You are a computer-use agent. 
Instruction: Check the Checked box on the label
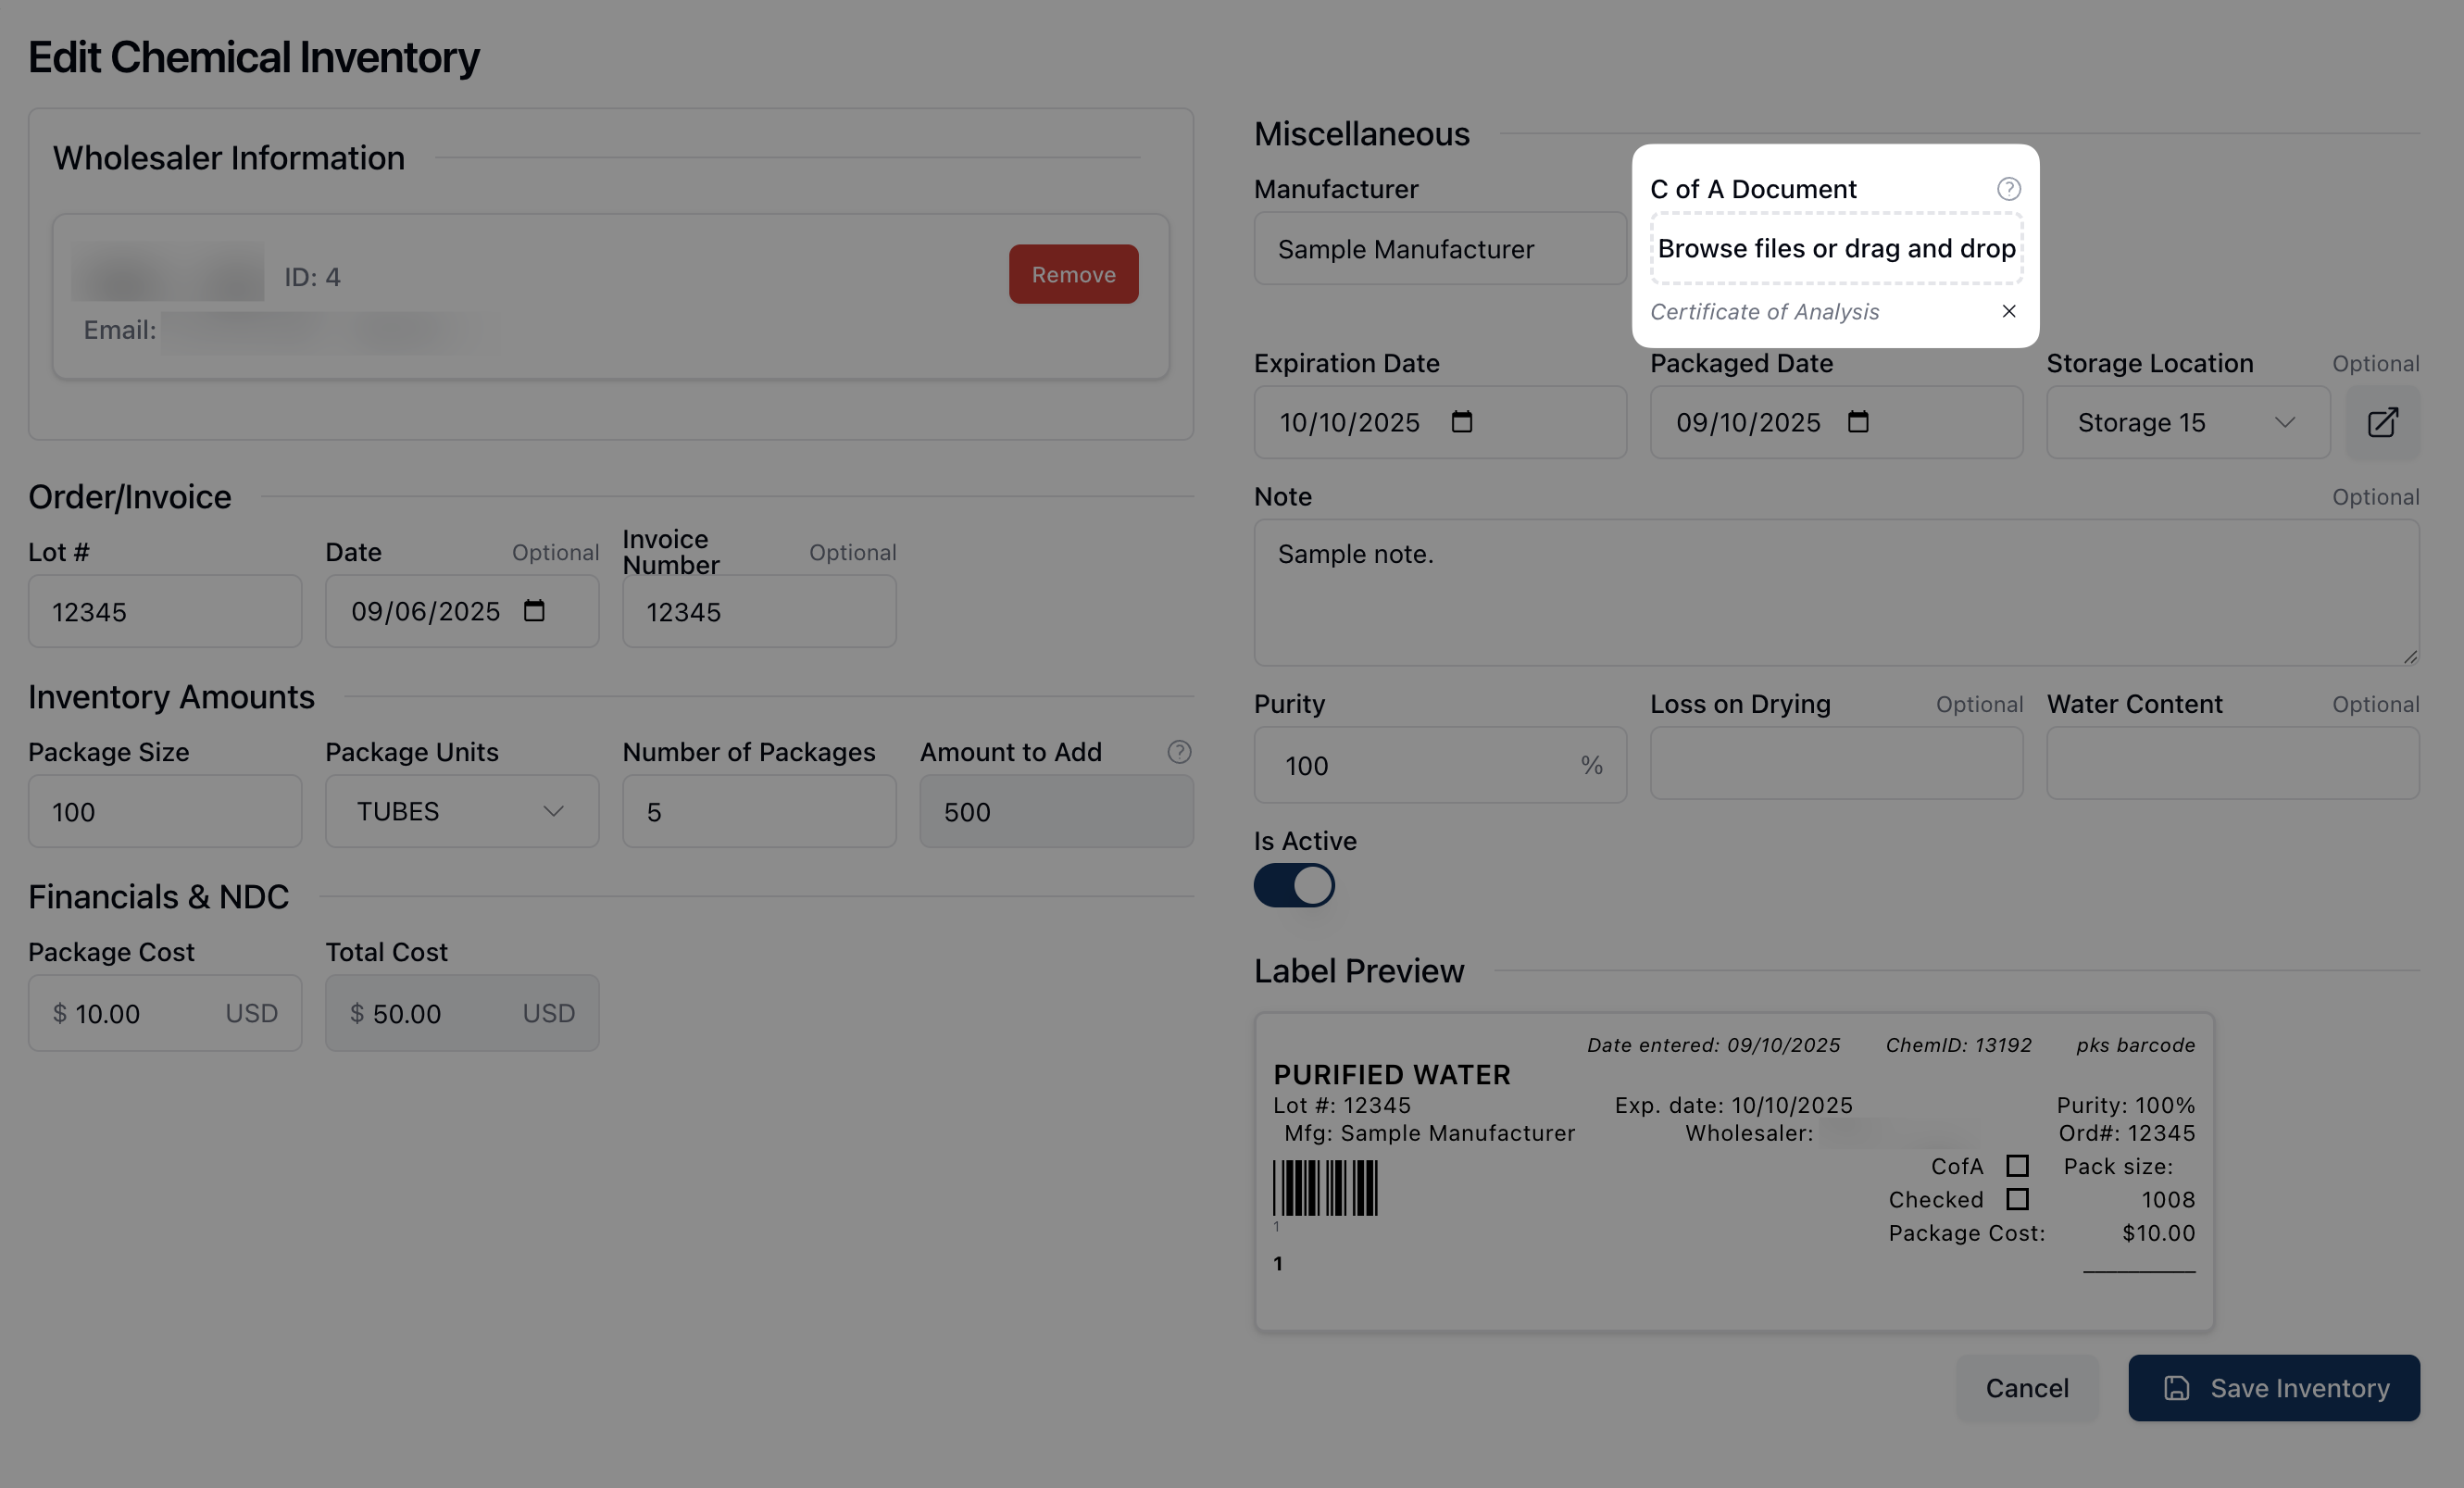2017,1199
